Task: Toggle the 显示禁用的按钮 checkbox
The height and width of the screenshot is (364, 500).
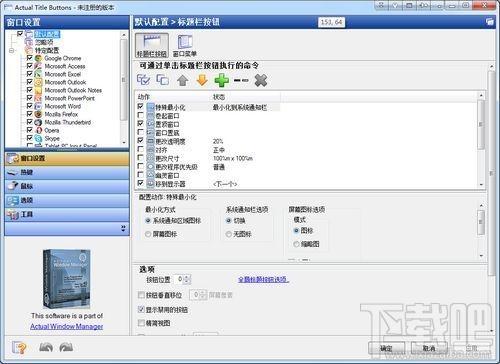Action: tap(141, 309)
